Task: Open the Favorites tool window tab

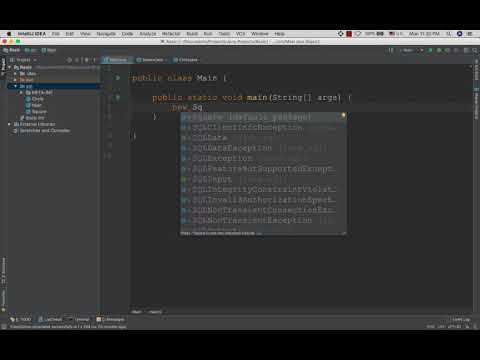Action: (x=3, y=300)
